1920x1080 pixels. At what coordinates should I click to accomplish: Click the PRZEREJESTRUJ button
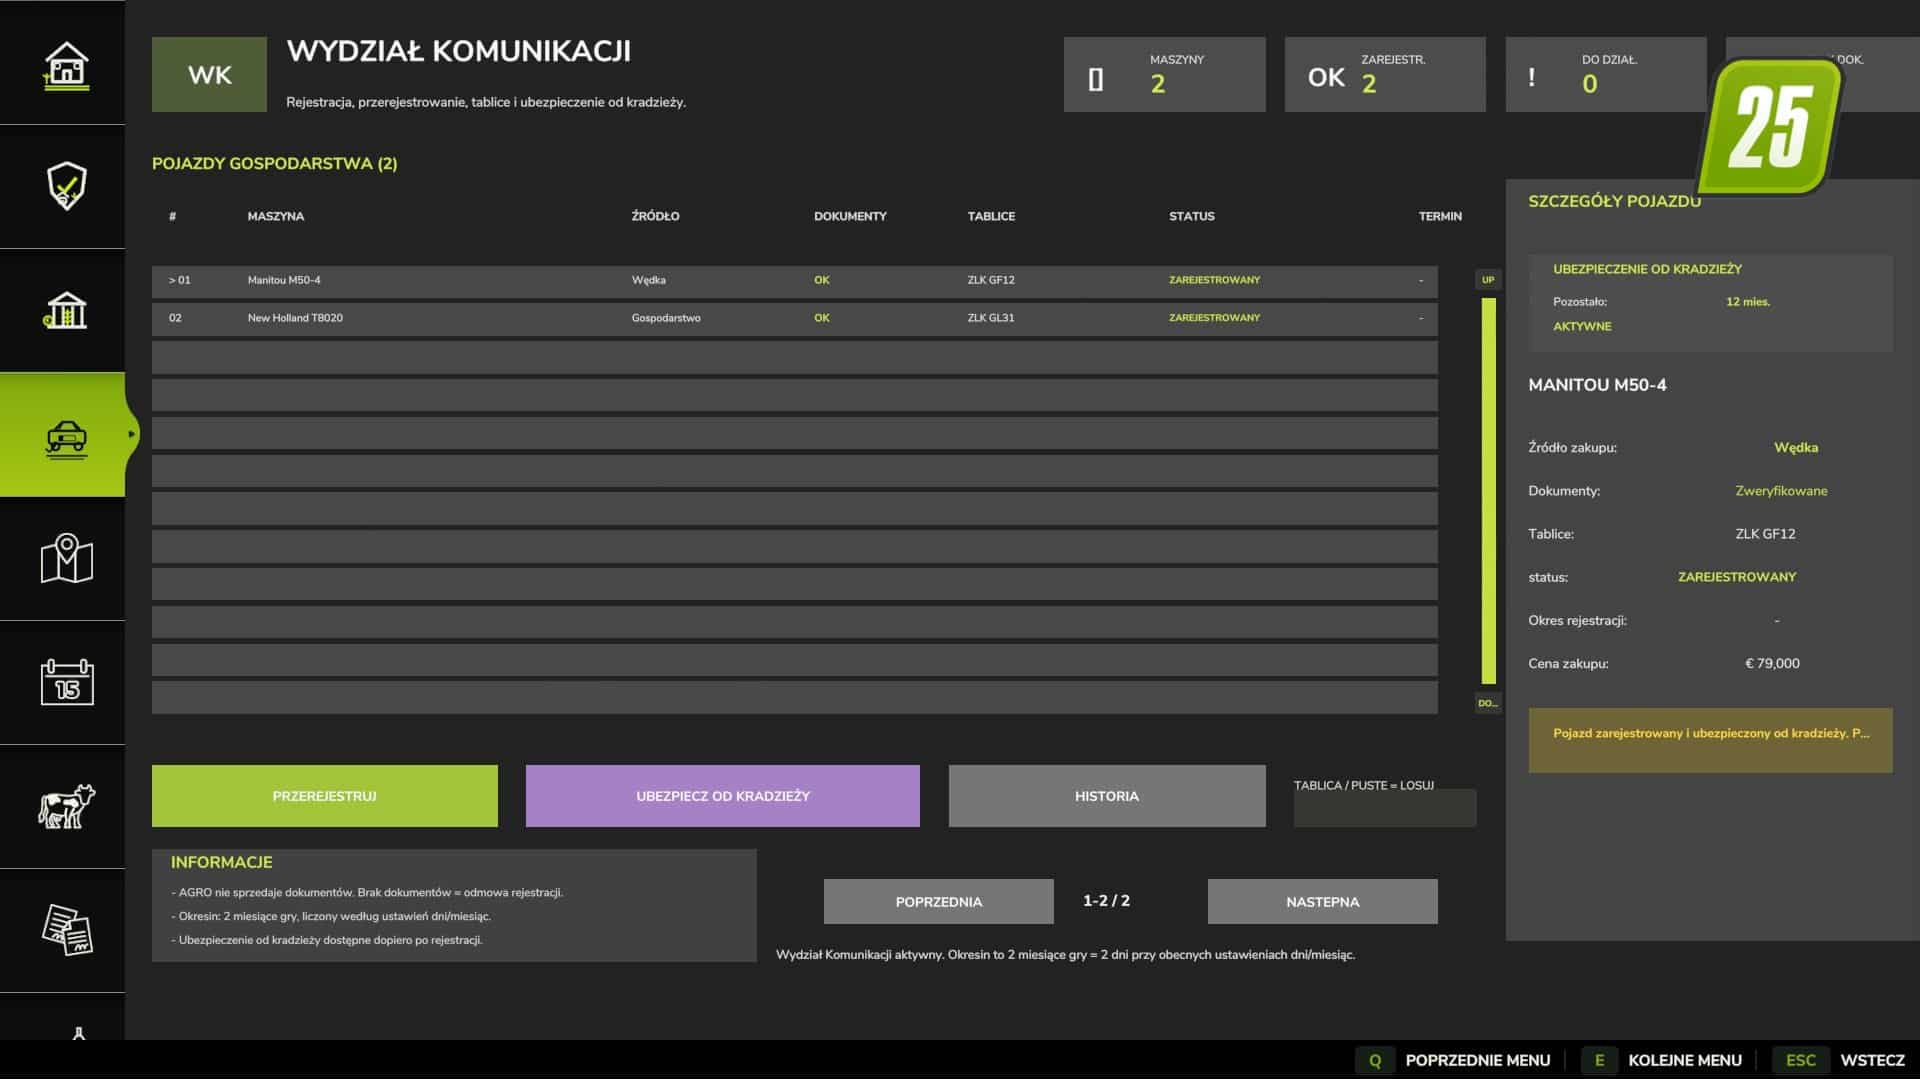click(325, 796)
